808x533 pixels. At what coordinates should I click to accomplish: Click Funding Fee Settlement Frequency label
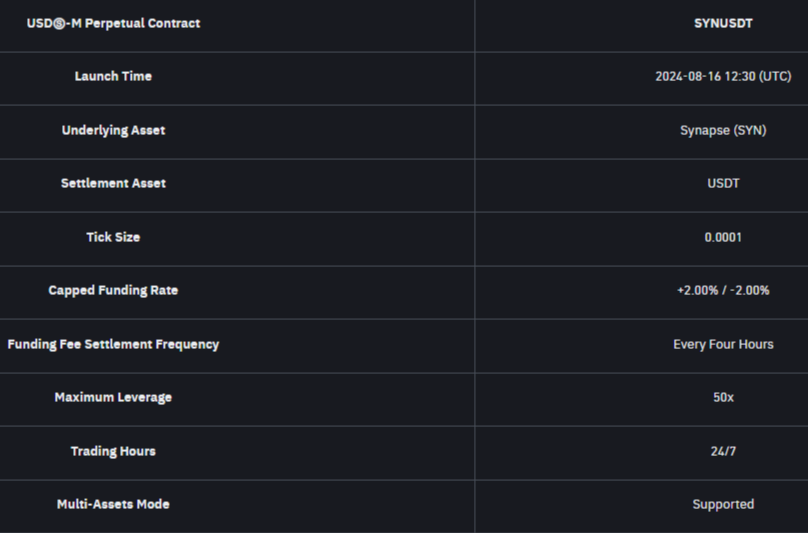[x=113, y=344]
